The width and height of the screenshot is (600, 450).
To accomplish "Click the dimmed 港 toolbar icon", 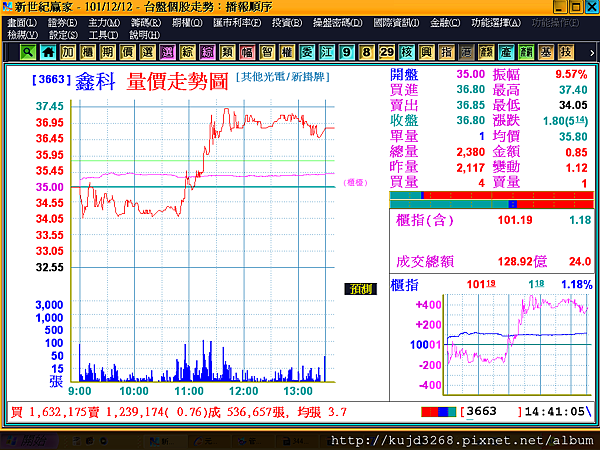I will [466, 52].
